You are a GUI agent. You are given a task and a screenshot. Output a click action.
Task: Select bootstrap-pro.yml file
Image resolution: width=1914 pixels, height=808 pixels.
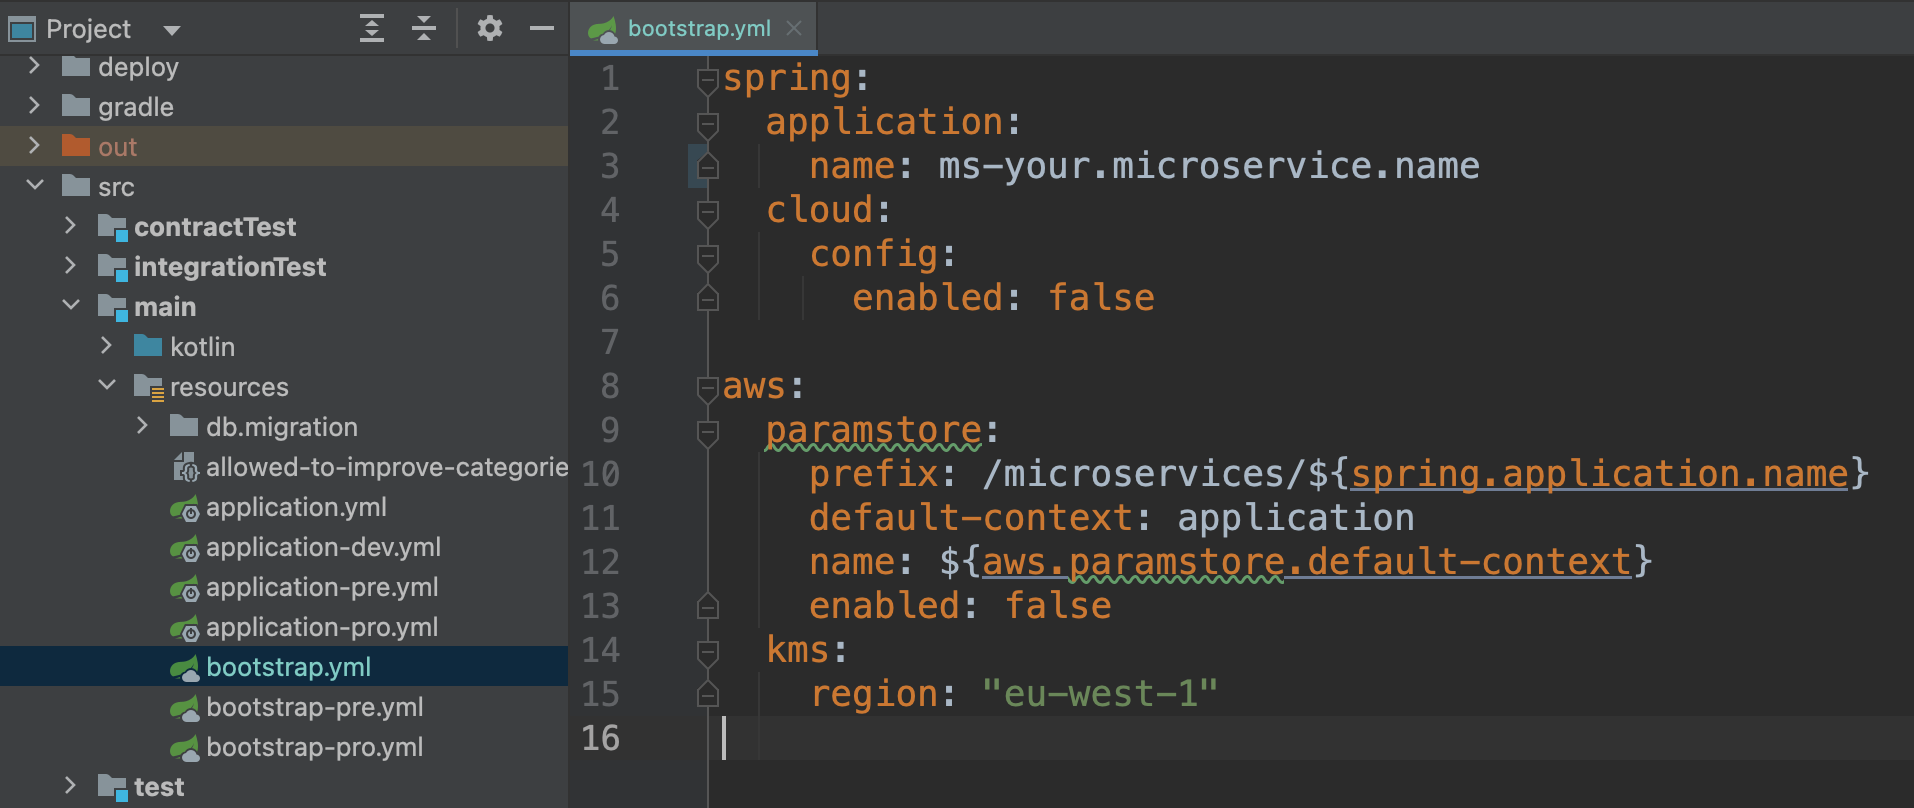(x=314, y=747)
